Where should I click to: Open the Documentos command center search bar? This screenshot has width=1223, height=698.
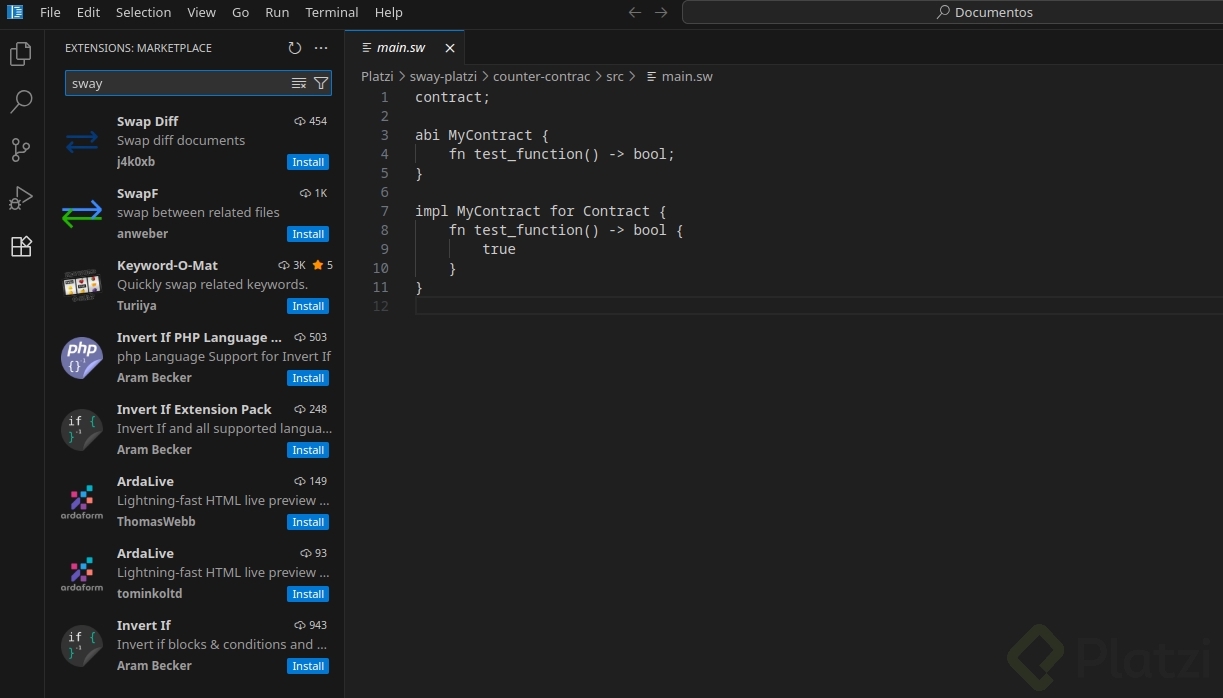tap(951, 13)
